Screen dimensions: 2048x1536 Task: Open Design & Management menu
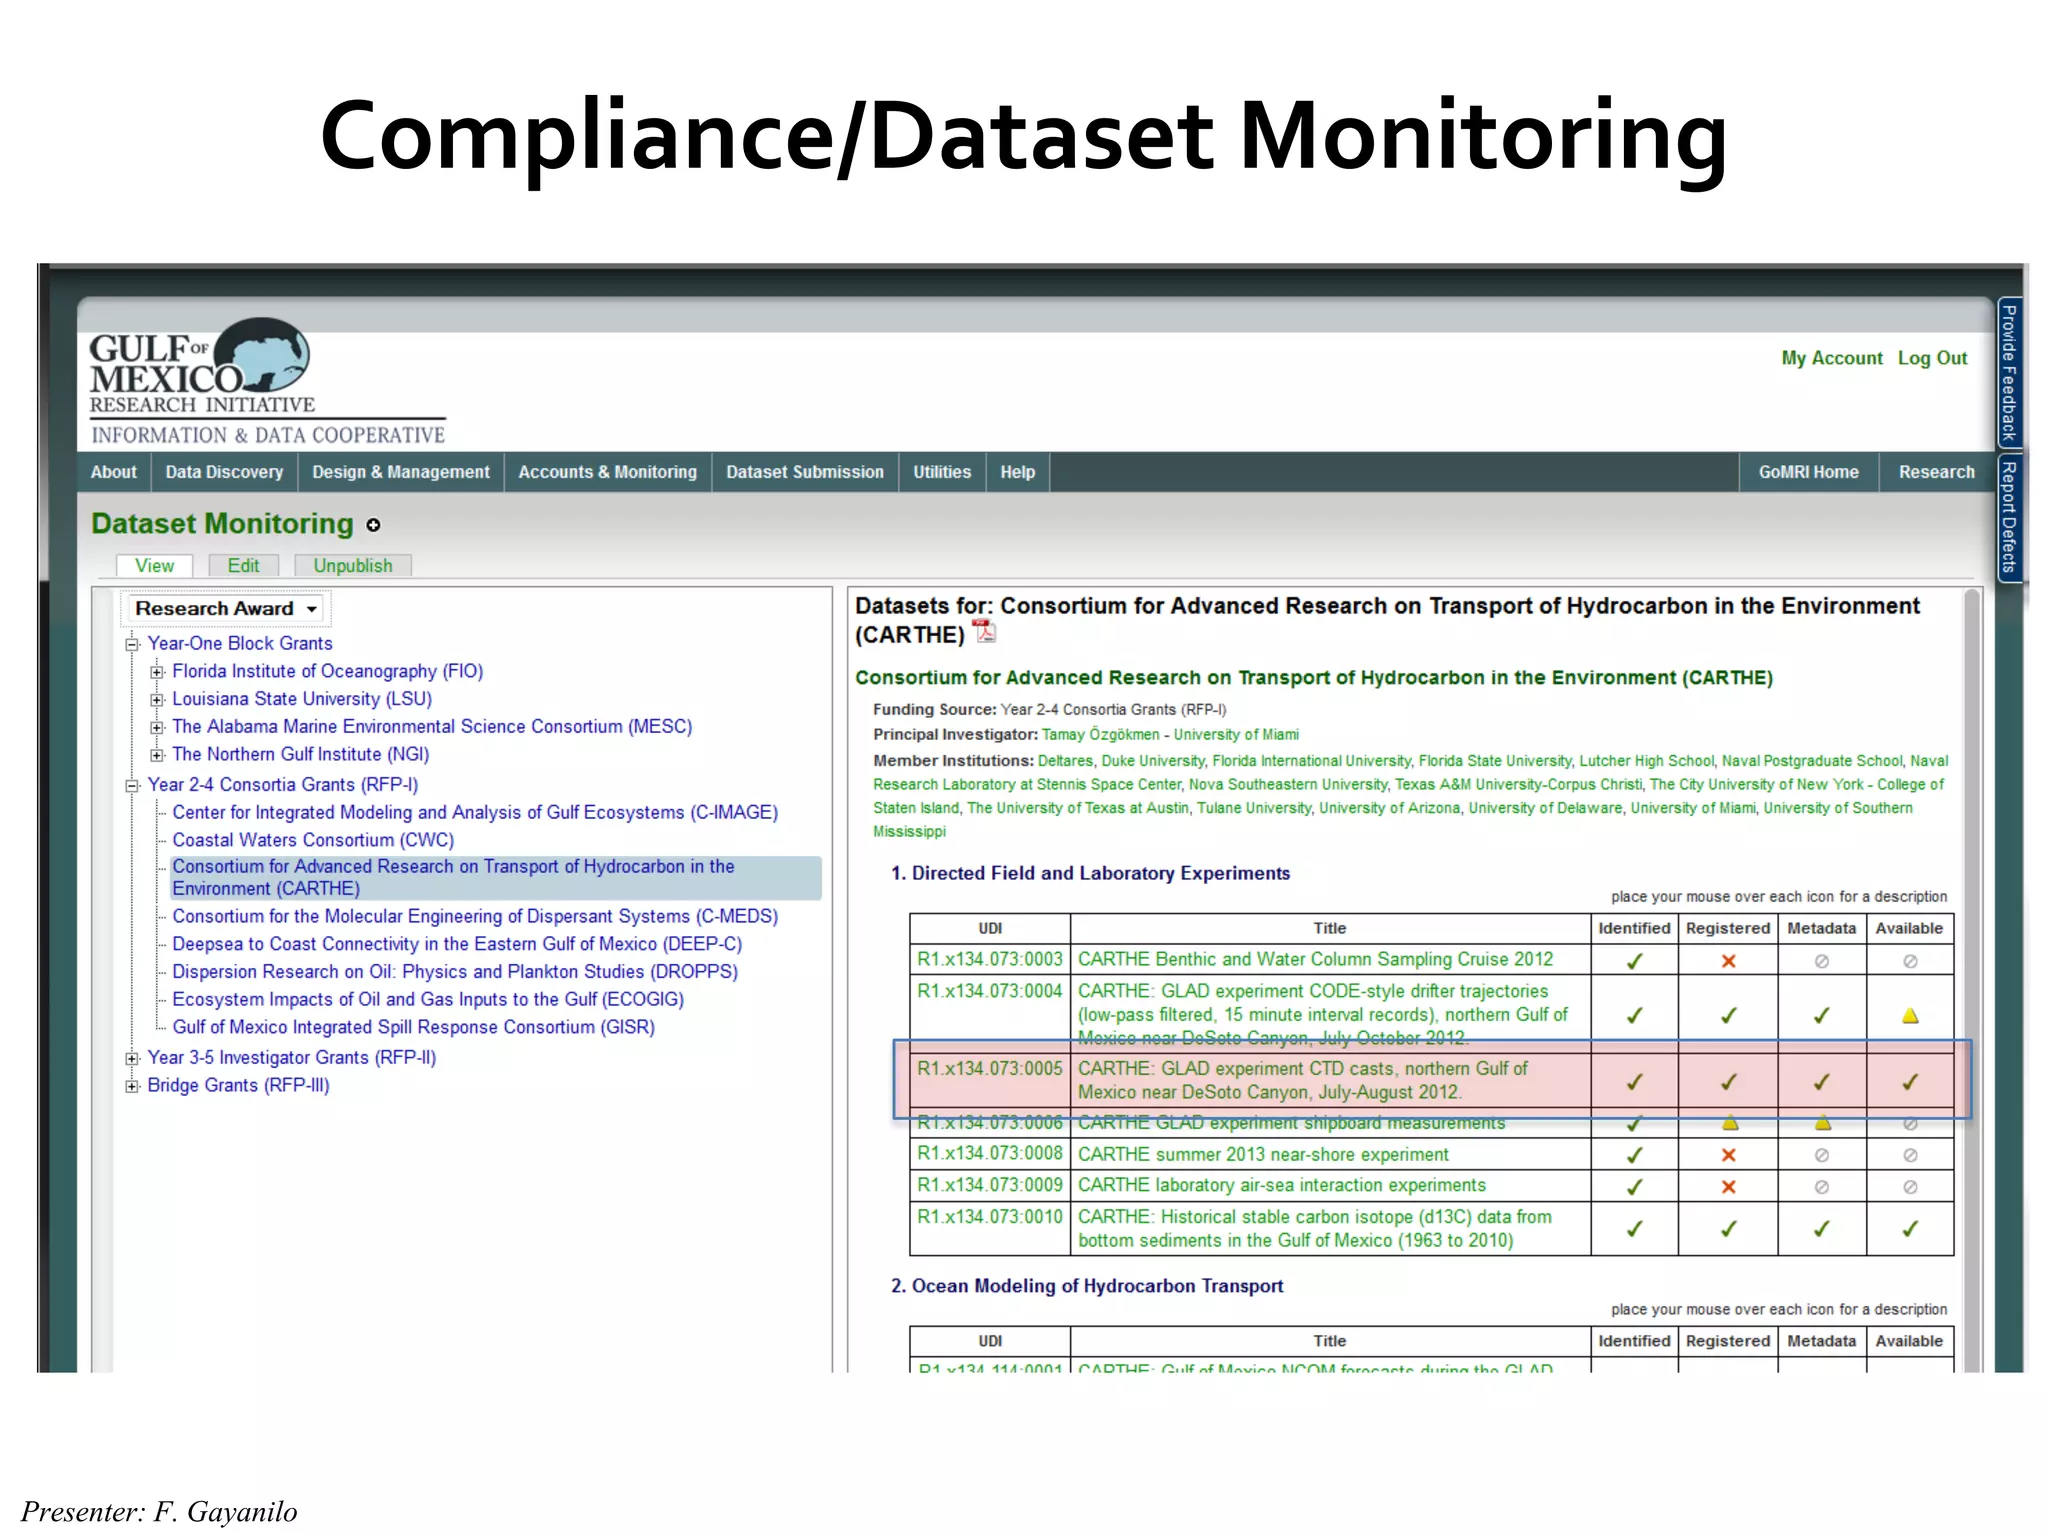point(401,472)
